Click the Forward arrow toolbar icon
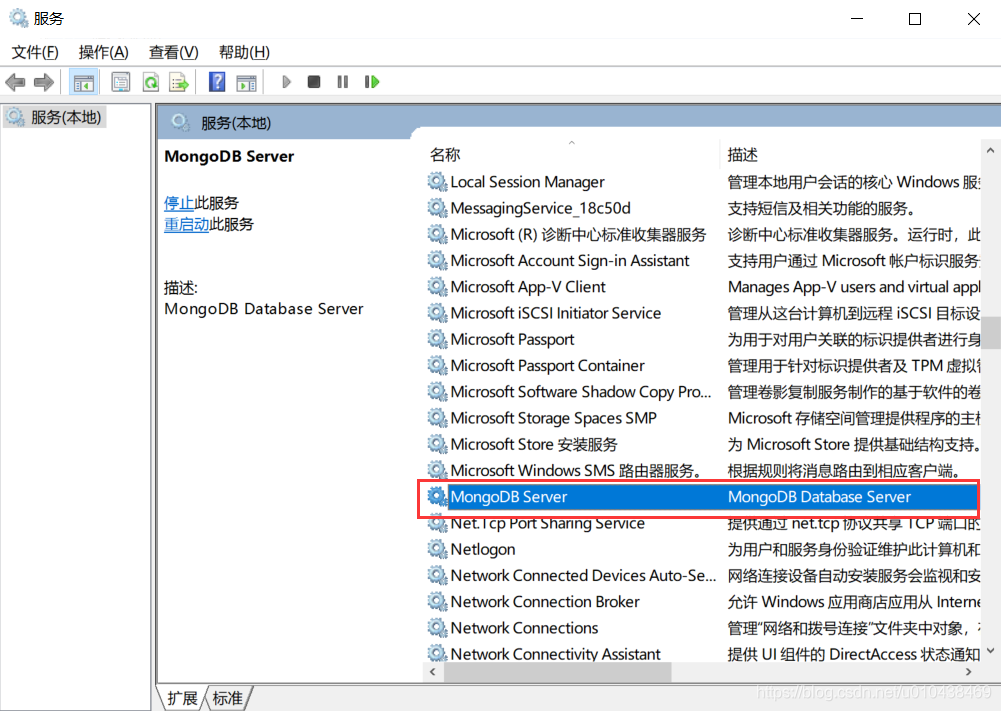The width and height of the screenshot is (1001, 711). (43, 82)
